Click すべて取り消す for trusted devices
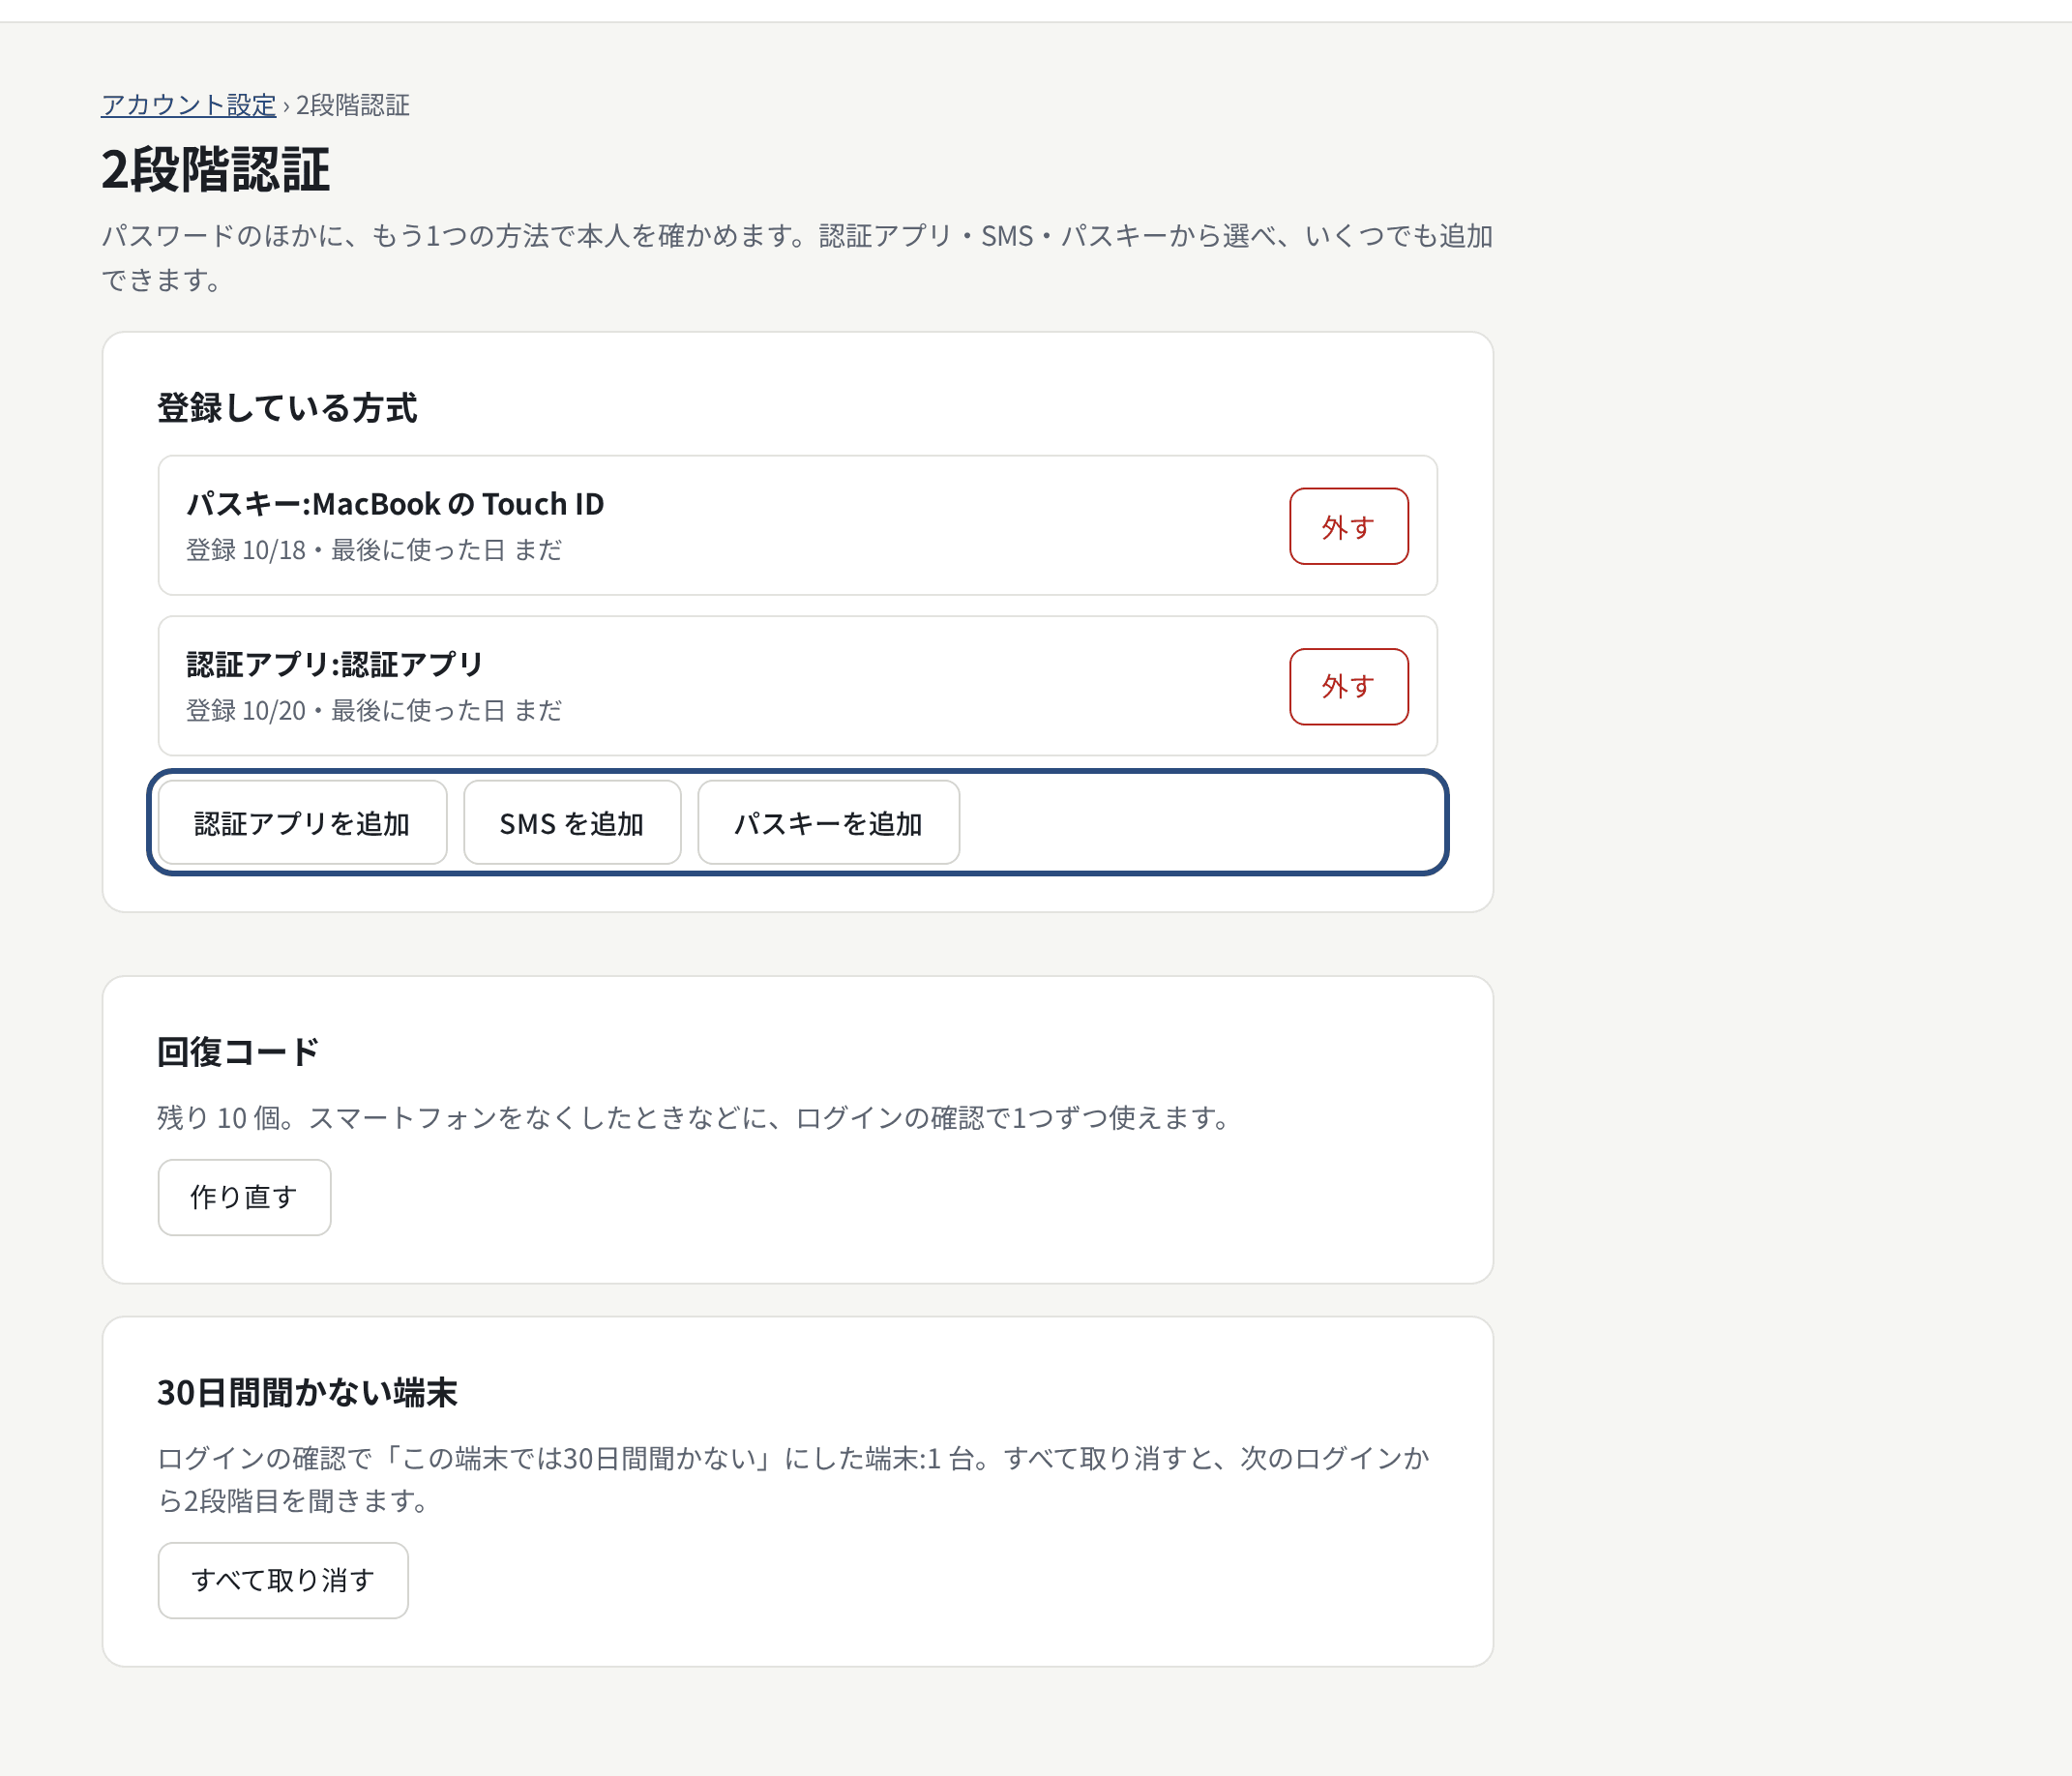2072x1776 pixels. (283, 1580)
